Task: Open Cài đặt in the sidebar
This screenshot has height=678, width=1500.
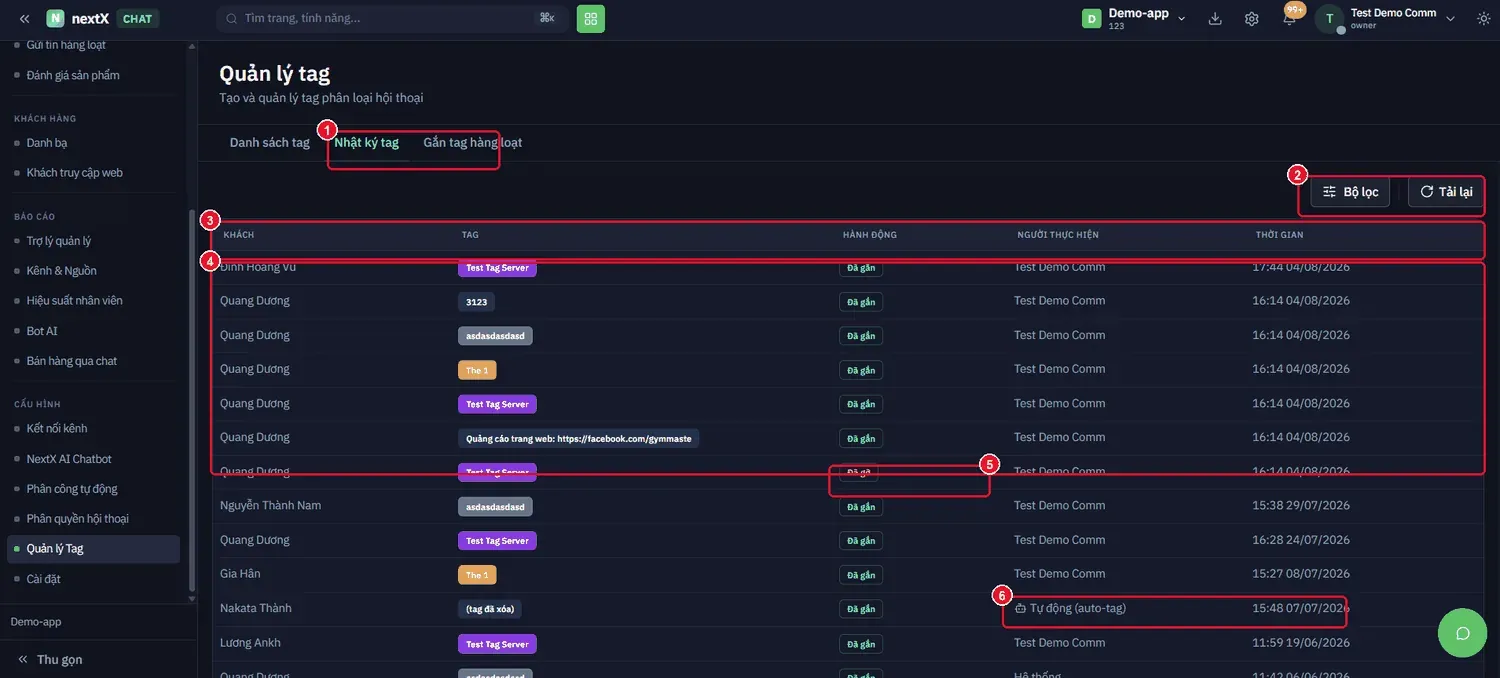Action: tap(44, 579)
